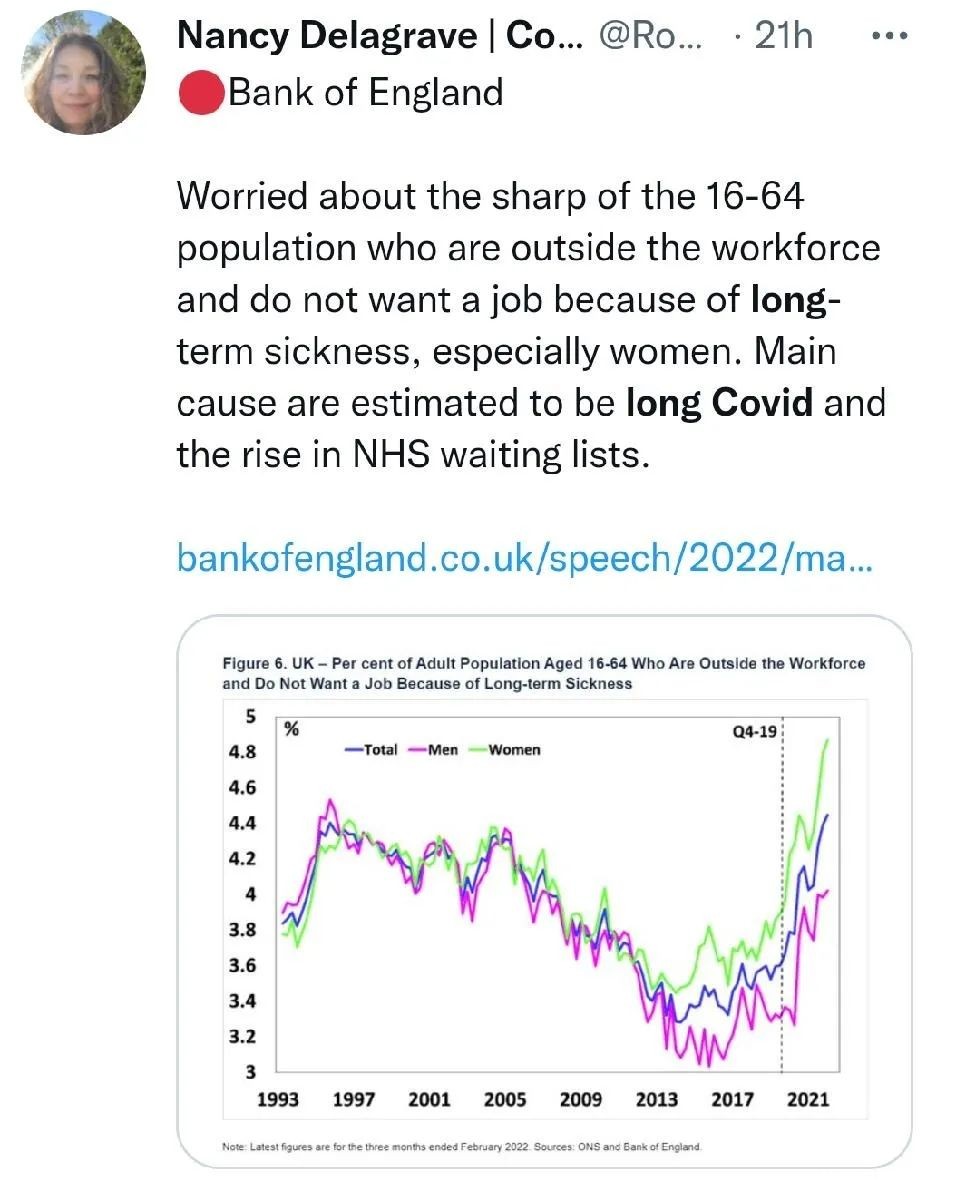
Task: Open Nancy Delagrave's profile picture
Action: 84,72
